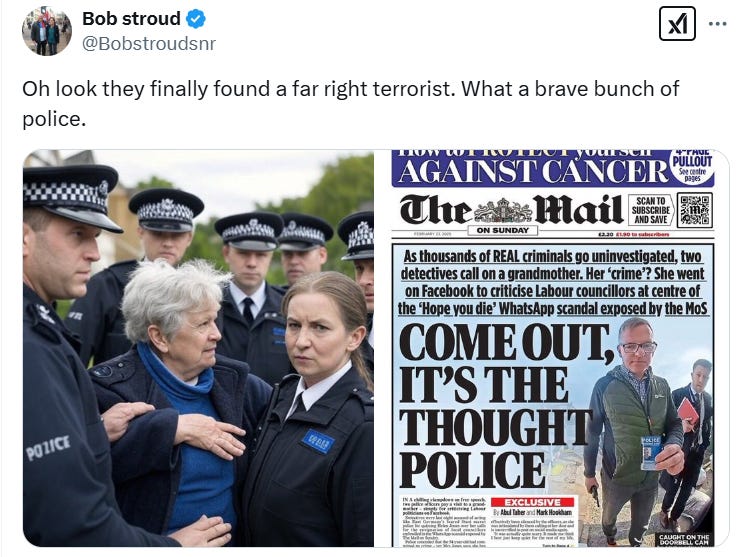Click the 4-page Pullout circle badge
Image resolution: width=737 pixels, height=557 pixels.
point(692,166)
